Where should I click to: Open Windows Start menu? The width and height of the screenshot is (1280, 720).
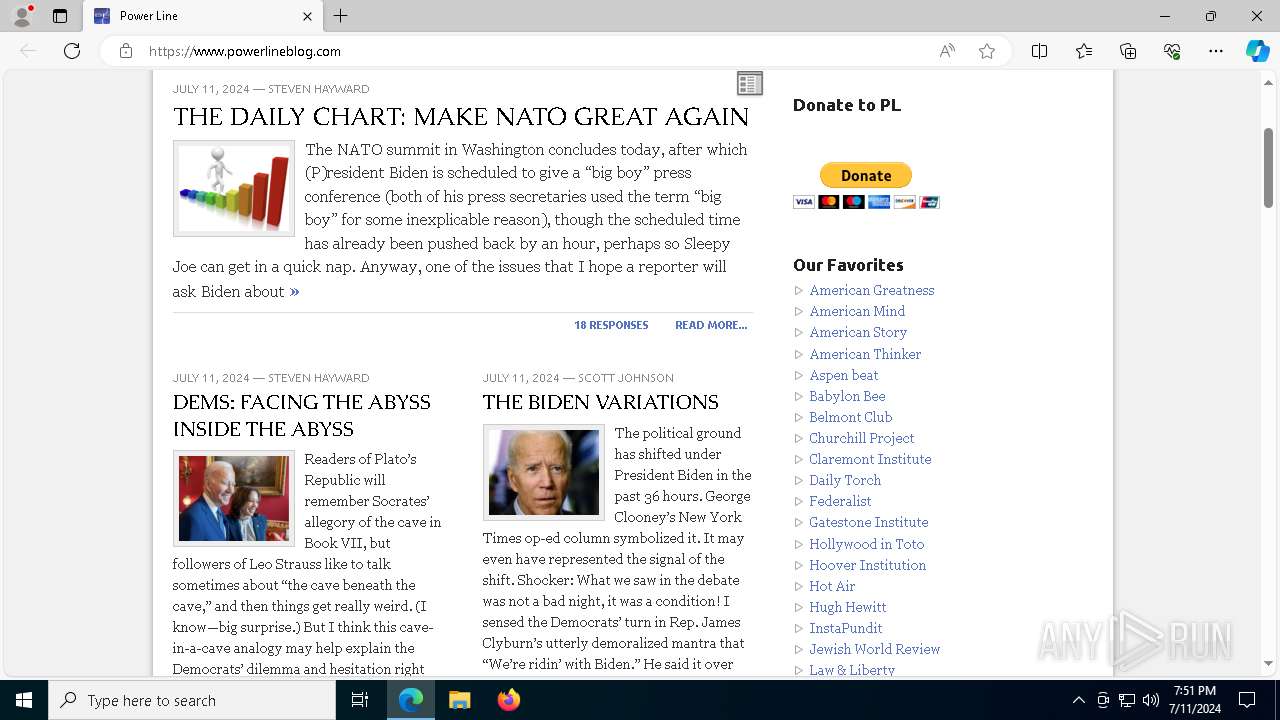pos(24,700)
